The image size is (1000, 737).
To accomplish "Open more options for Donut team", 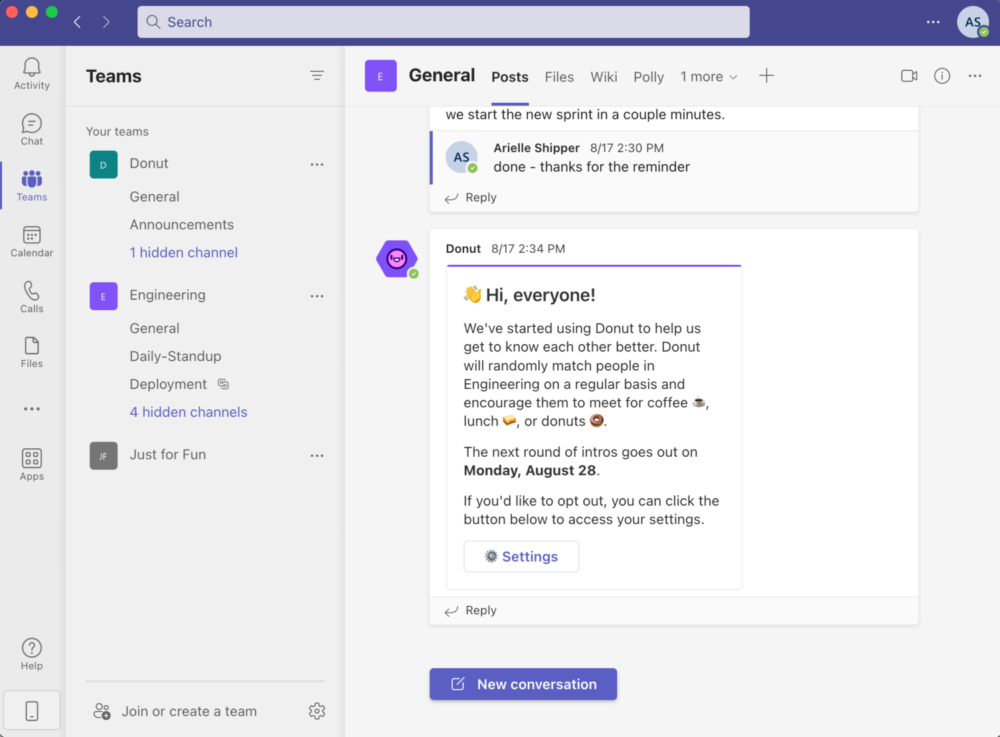I will point(317,164).
